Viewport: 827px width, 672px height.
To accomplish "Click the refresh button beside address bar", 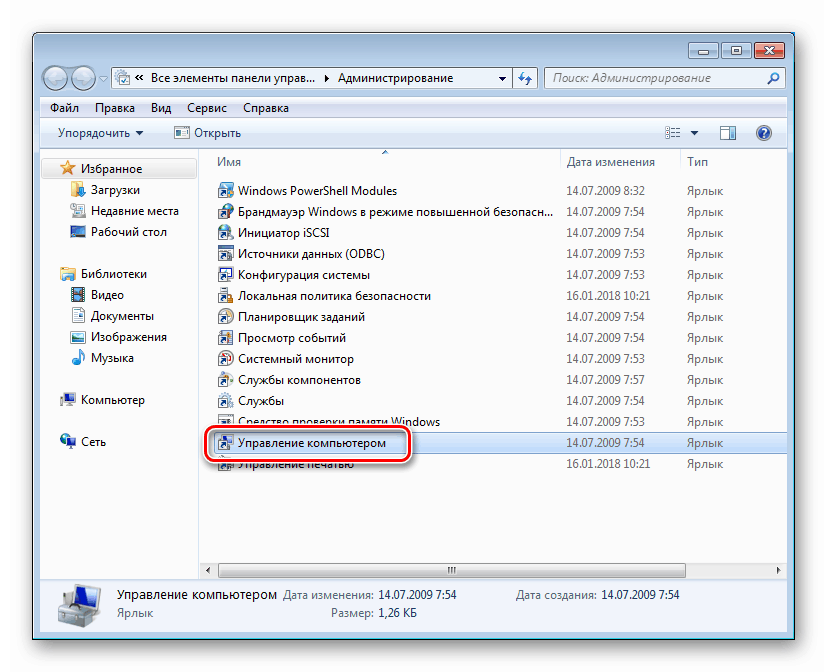I will [x=525, y=79].
